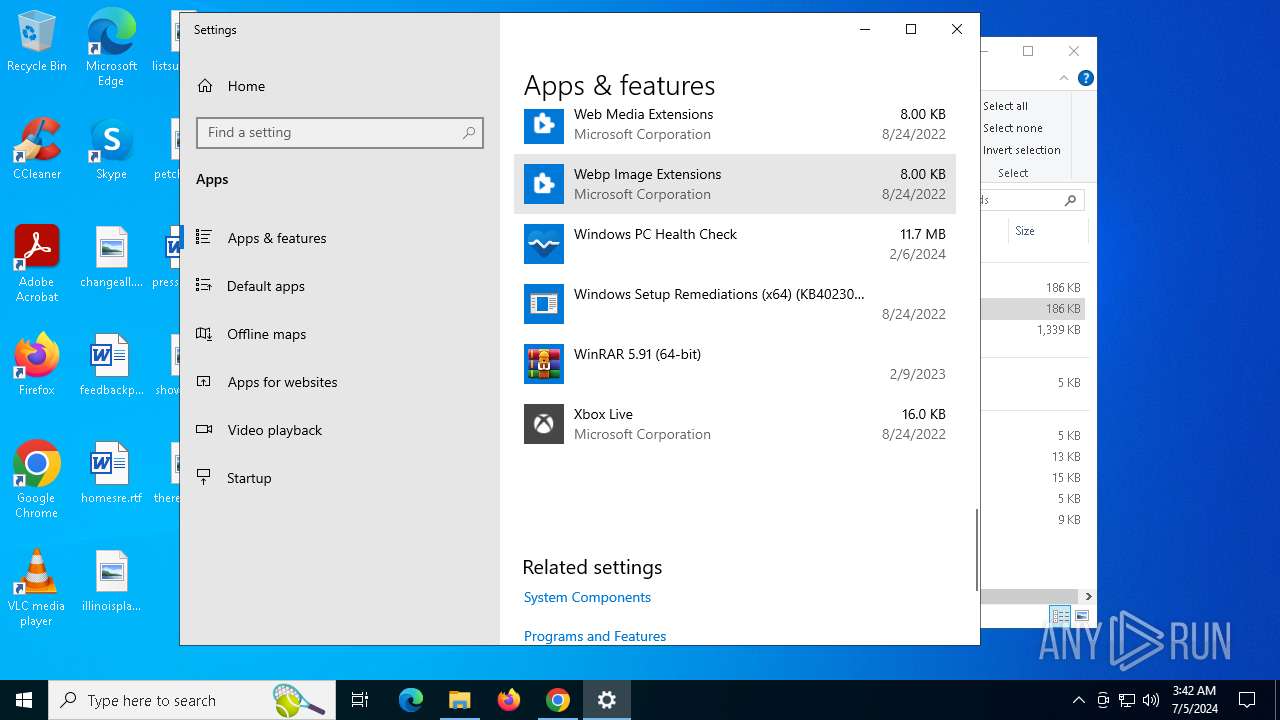Open the Google Chrome desktop shortcut
The width and height of the screenshot is (1280, 720).
click(37, 480)
